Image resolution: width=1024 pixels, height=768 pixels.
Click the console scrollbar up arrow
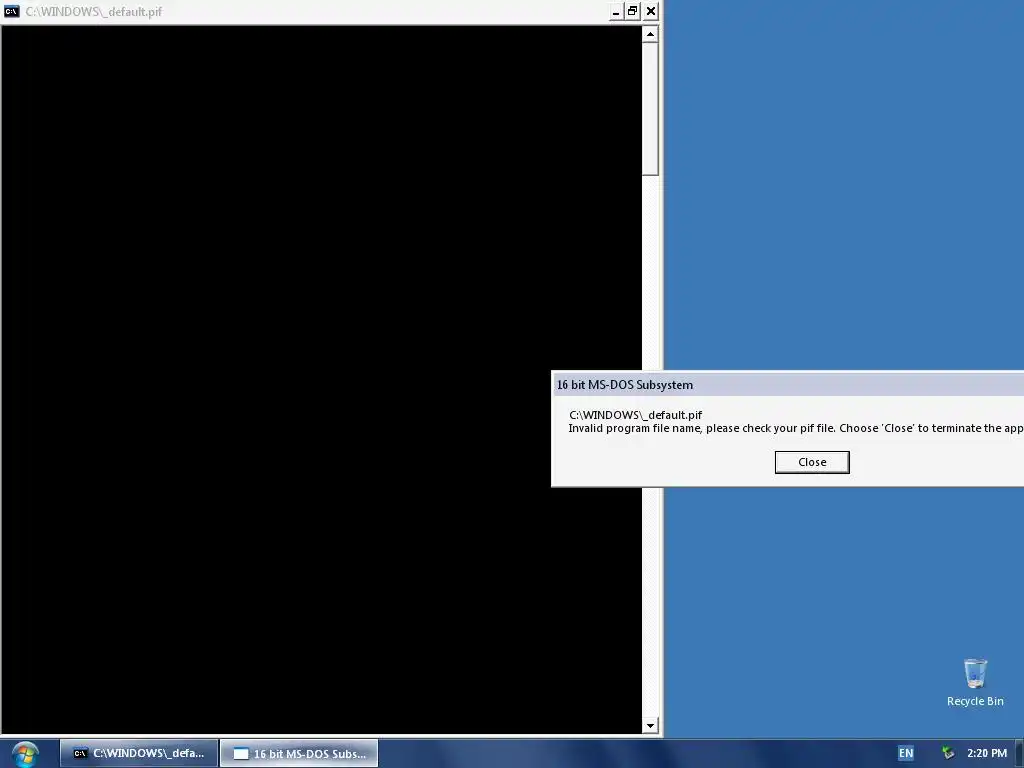[650, 34]
